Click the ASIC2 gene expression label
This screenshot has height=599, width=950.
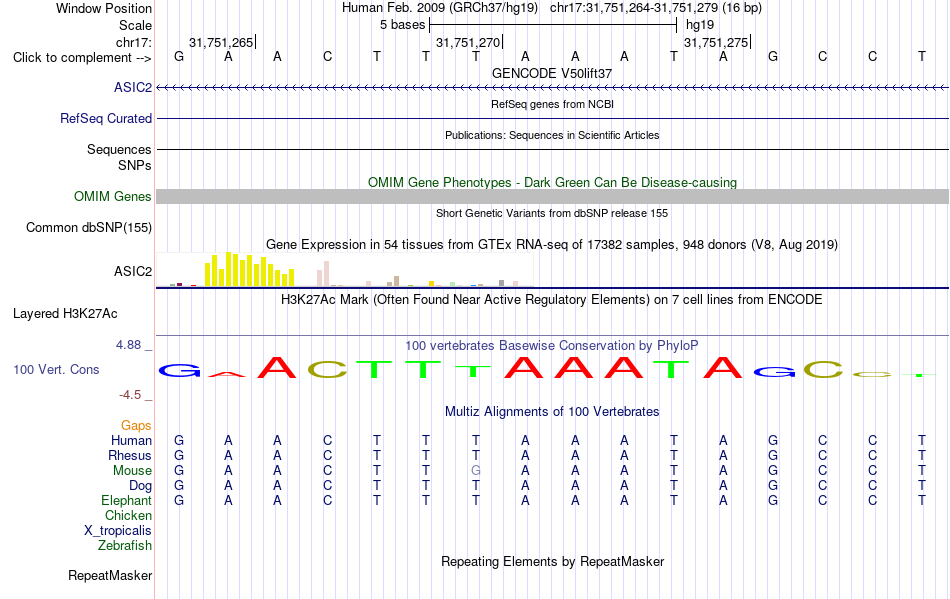133,271
